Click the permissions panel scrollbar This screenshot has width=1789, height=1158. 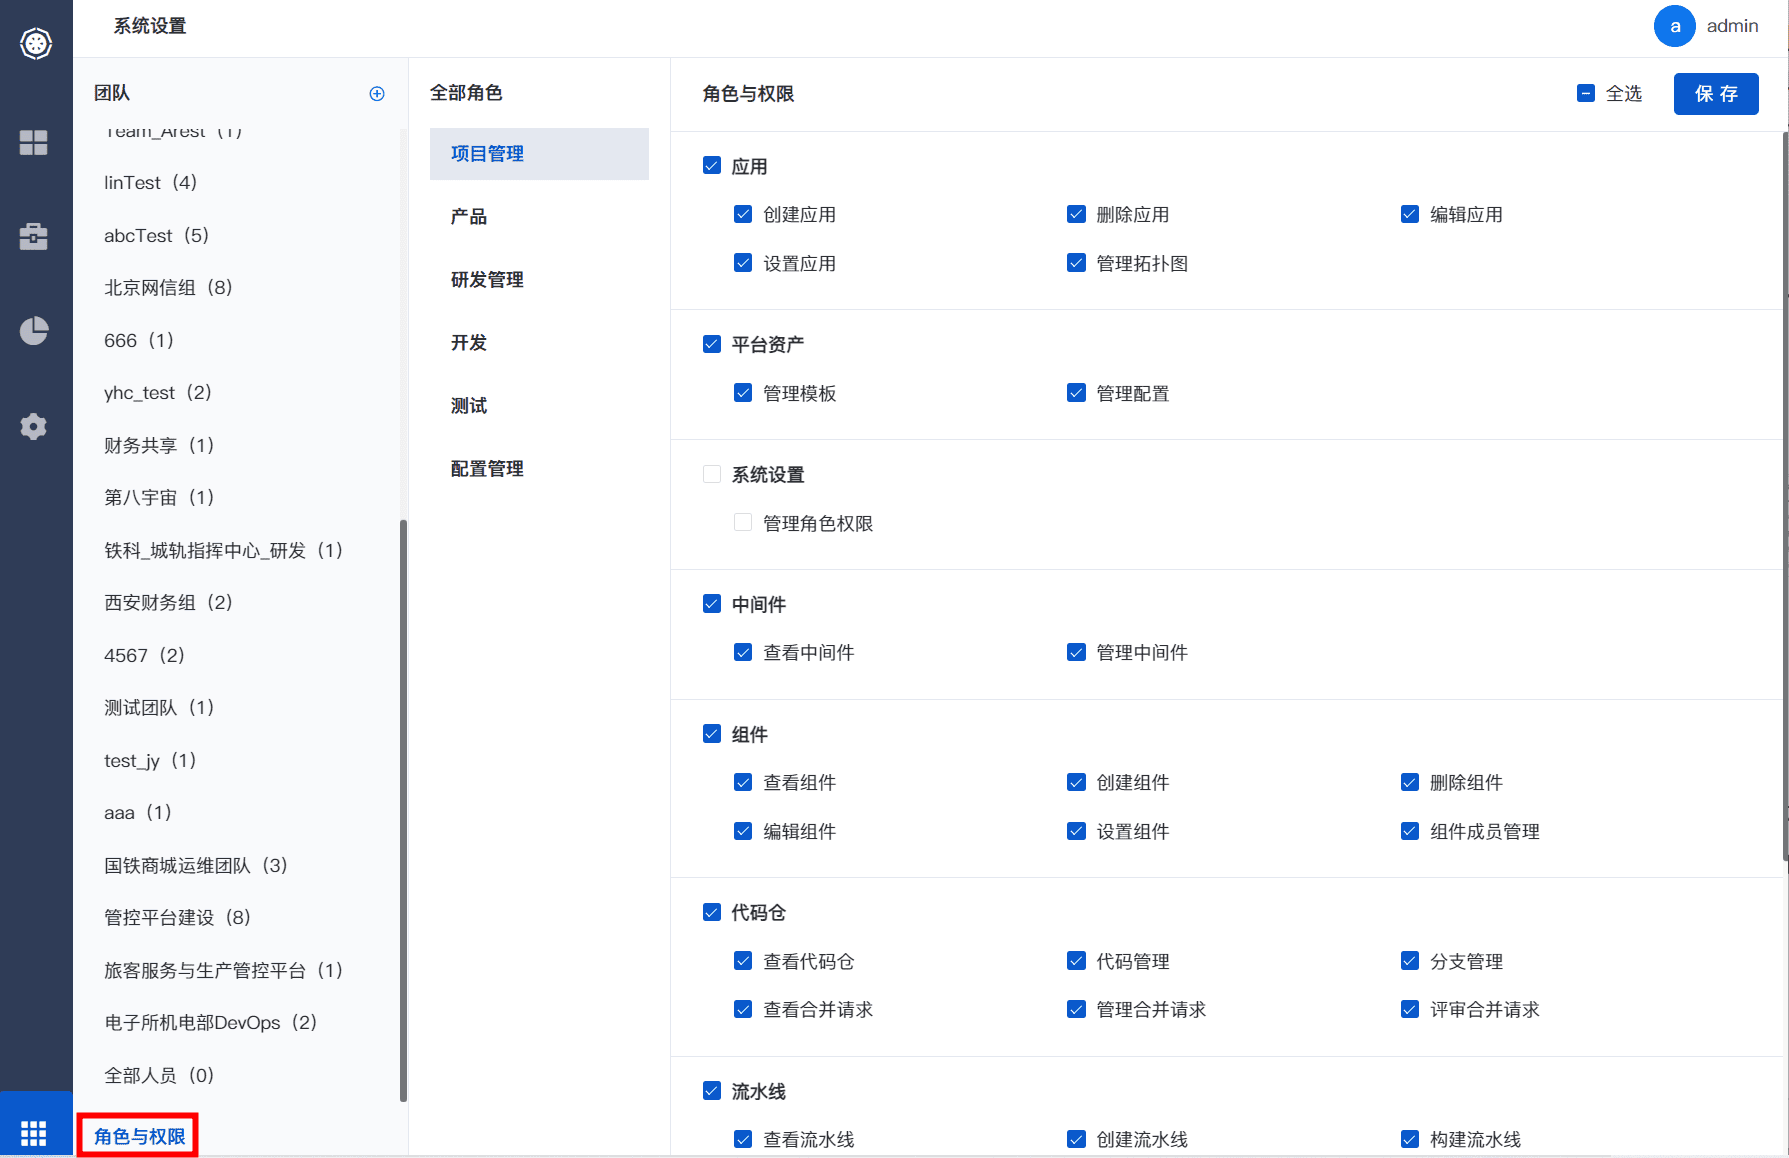(1786, 495)
